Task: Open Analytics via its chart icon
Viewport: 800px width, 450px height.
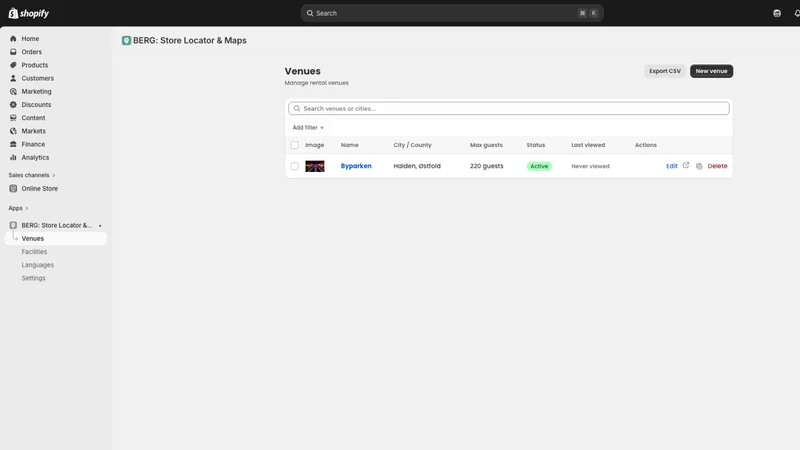Action: pyautogui.click(x=13, y=158)
